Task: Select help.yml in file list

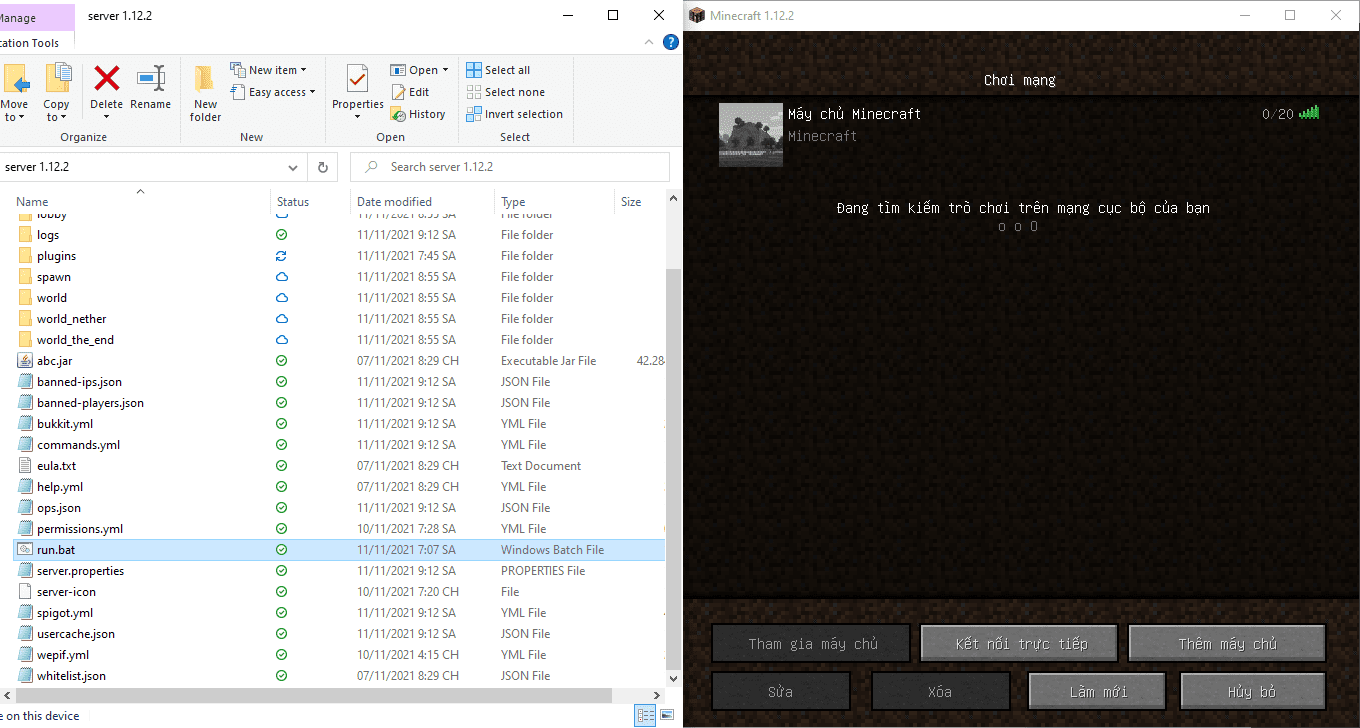Action: pyautogui.click(x=60, y=487)
